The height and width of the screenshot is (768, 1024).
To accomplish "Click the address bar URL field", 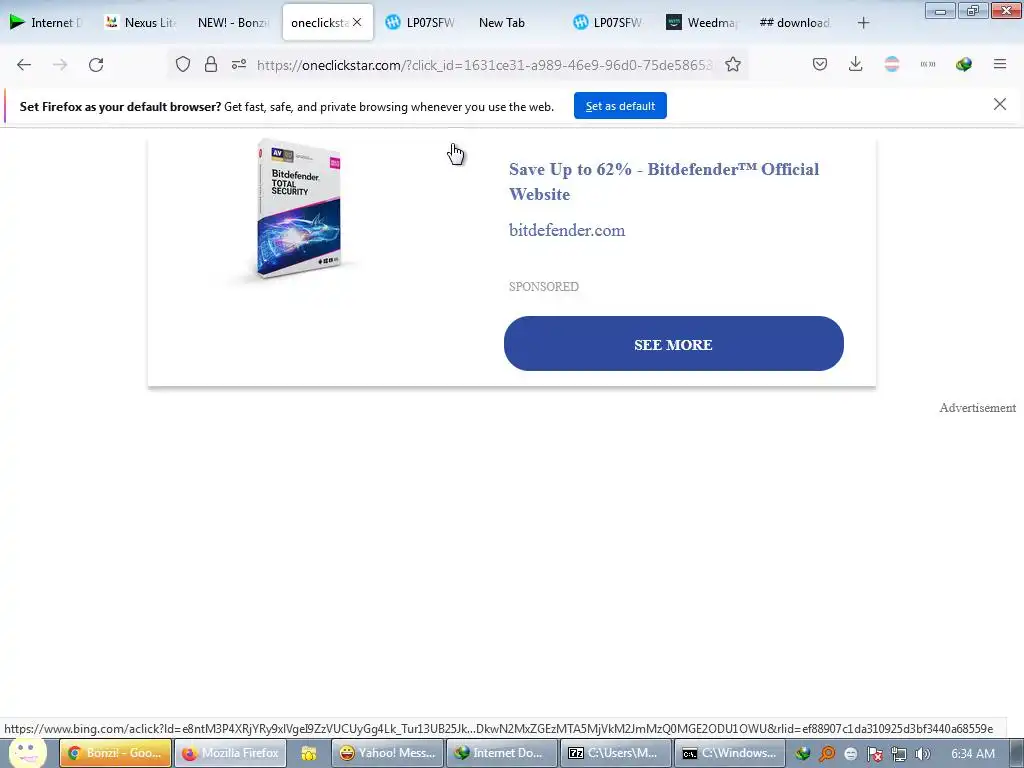I will [x=483, y=65].
